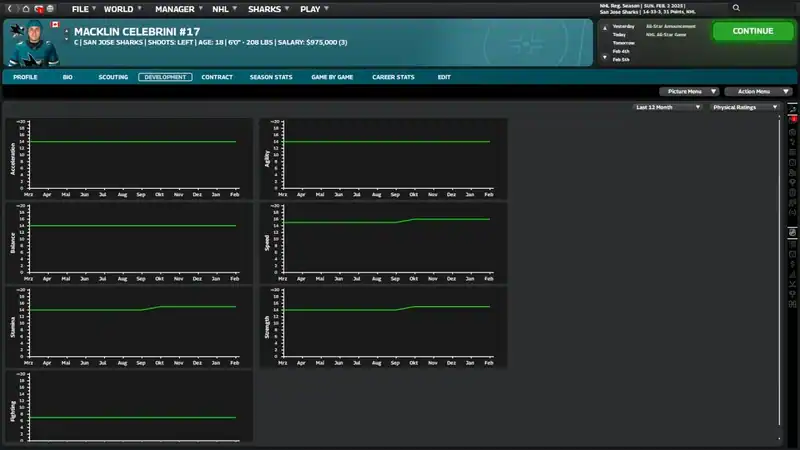Viewport: 800px width, 450px height.
Task: Open the PLAY menu
Action: [x=314, y=9]
